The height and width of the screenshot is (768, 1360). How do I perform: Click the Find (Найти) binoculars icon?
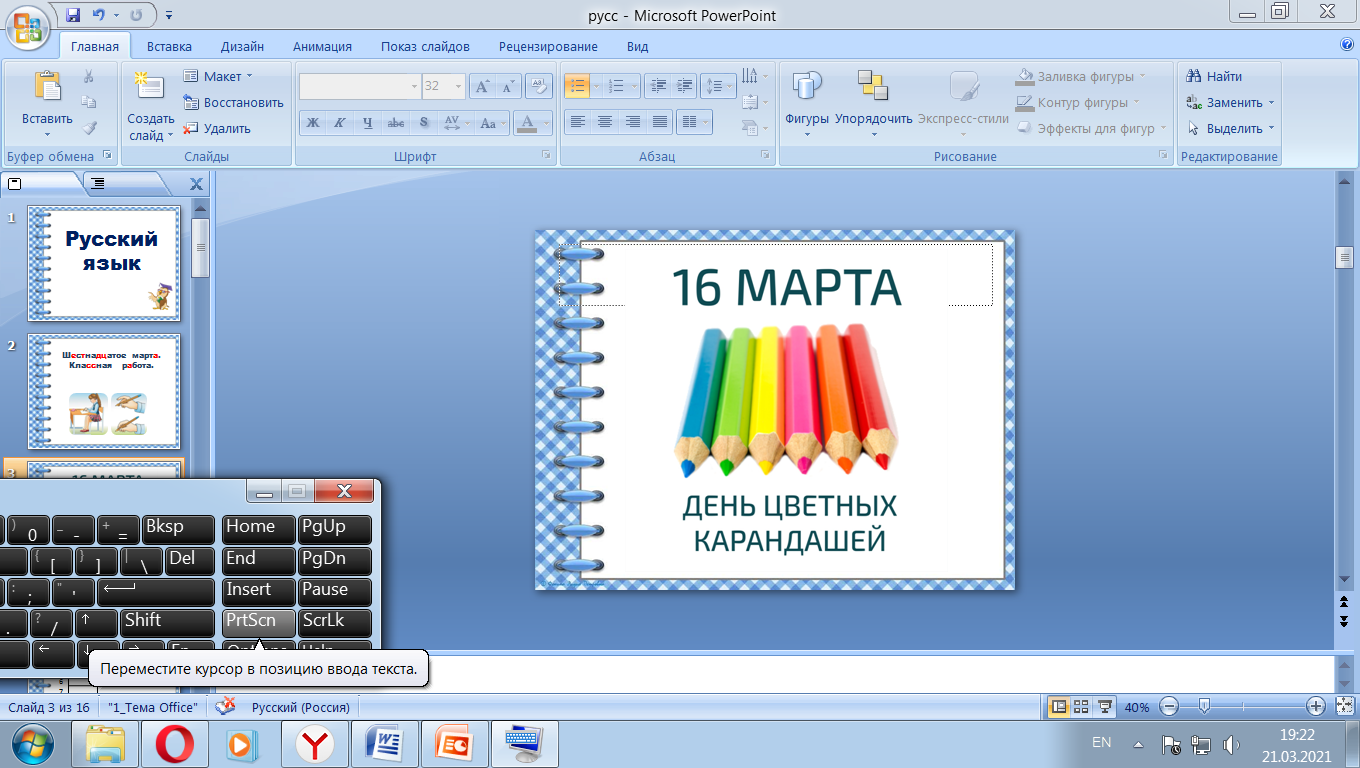[1193, 77]
